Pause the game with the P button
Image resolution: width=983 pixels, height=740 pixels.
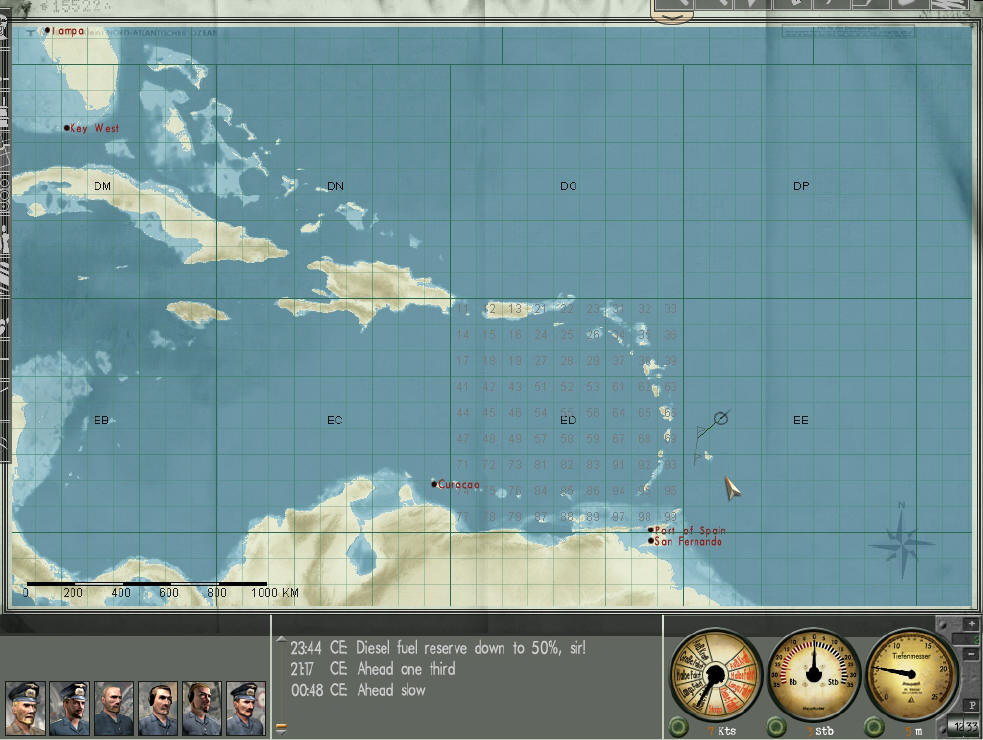pos(972,705)
